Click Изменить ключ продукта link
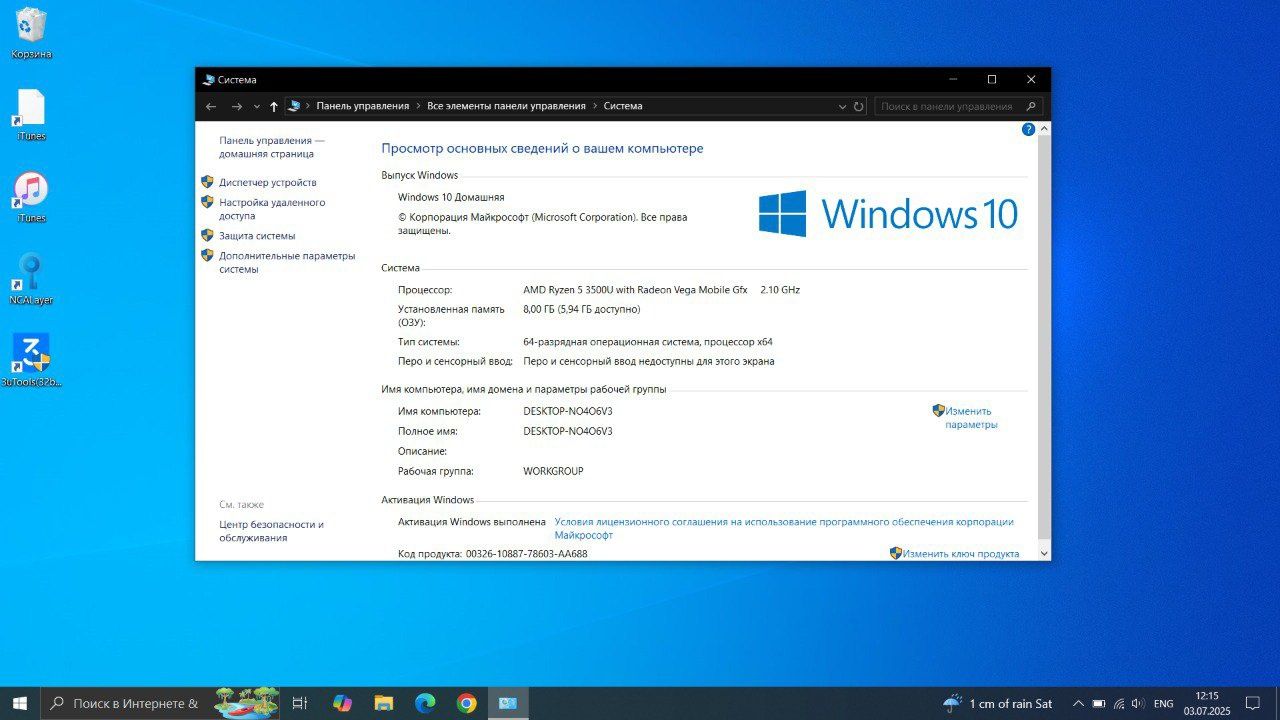Screen dimensions: 1280x720 961,554
